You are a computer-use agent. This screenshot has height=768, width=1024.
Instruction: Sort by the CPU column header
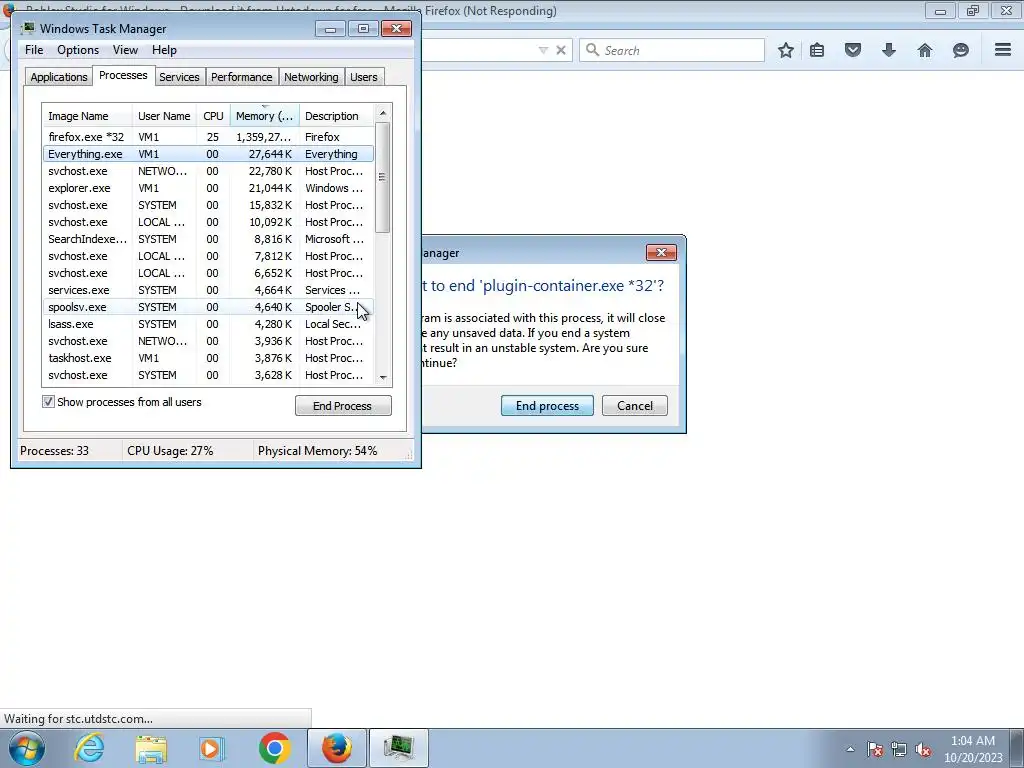(x=213, y=116)
